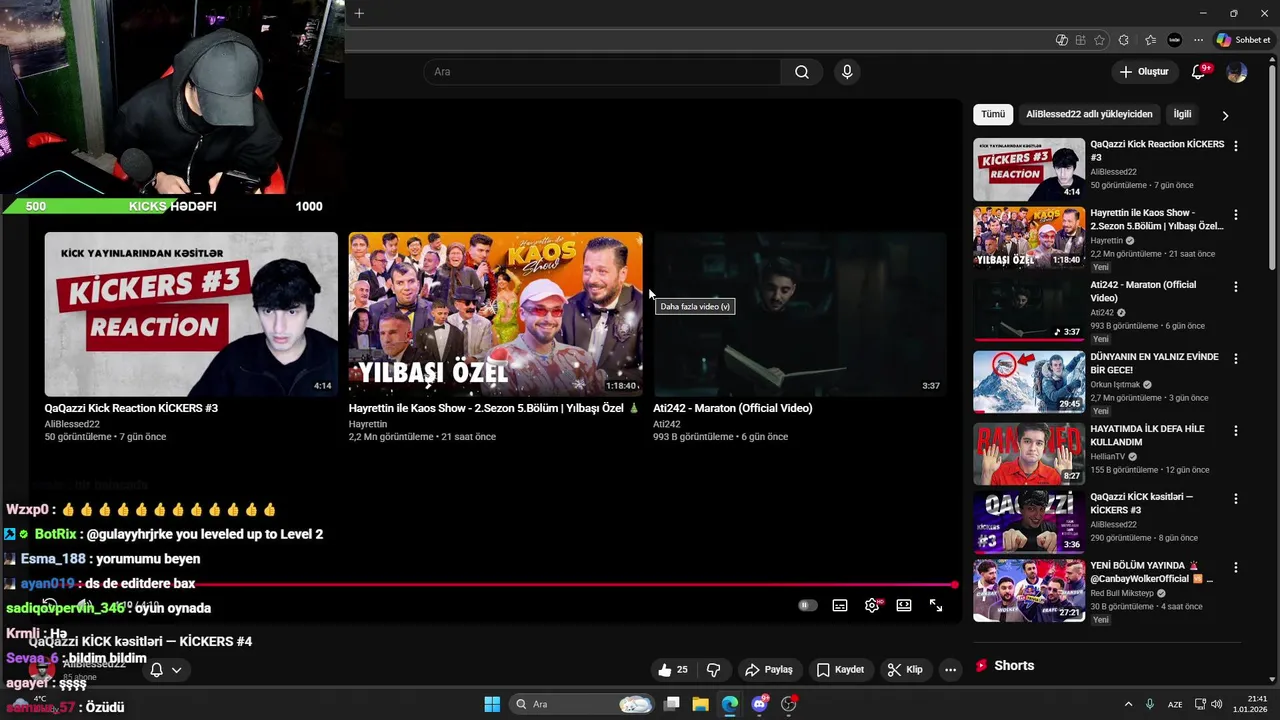Dislike the video with thumbs down
Viewport: 1280px width, 720px height.
point(714,670)
